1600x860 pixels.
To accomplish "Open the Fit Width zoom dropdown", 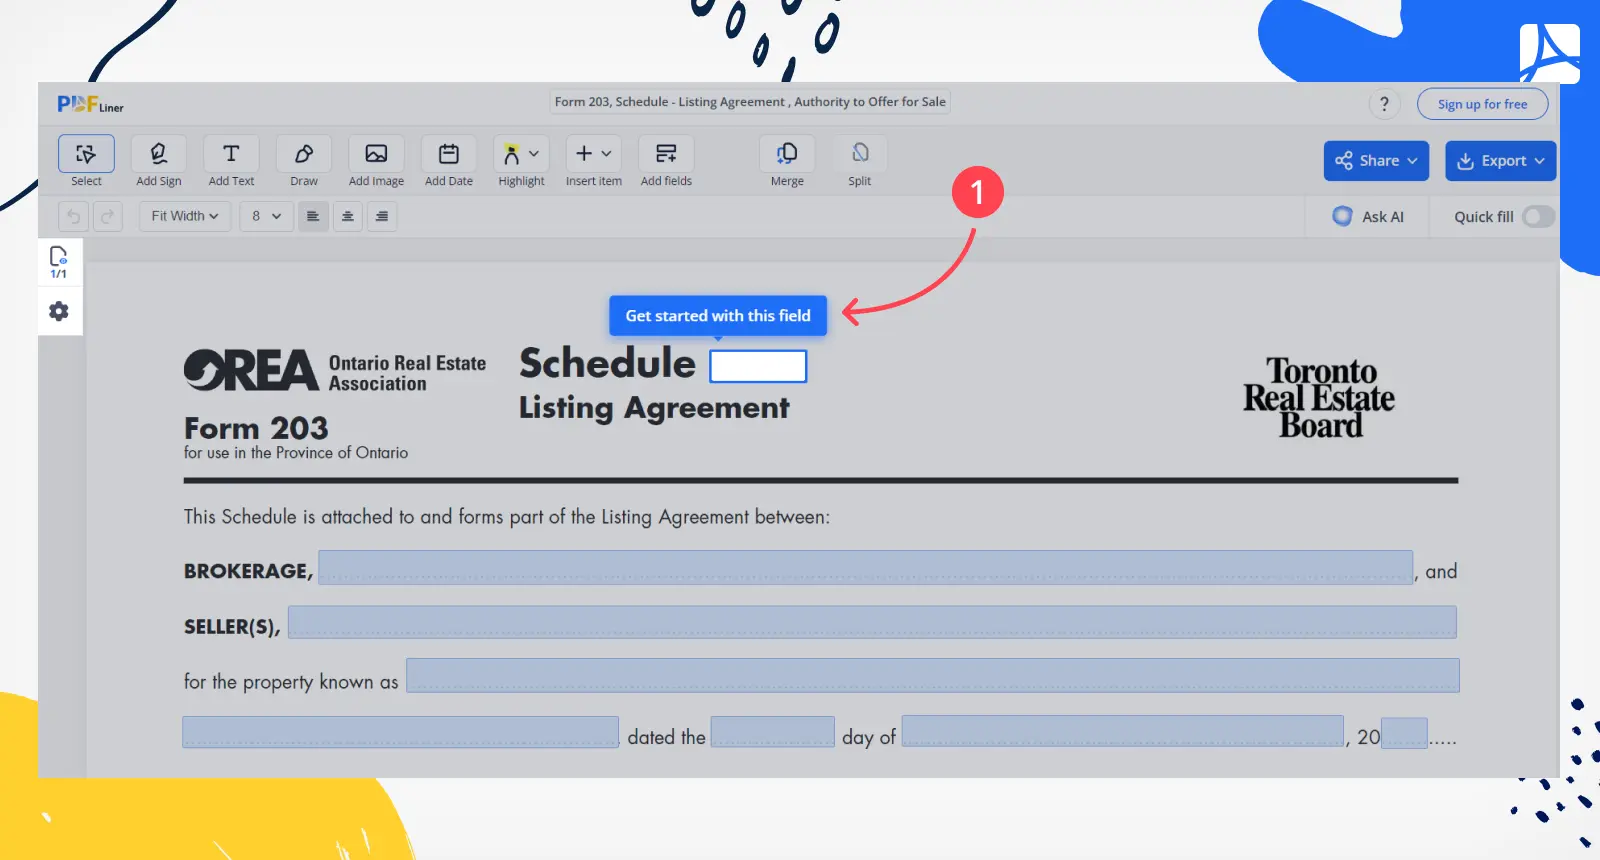I will coord(185,216).
